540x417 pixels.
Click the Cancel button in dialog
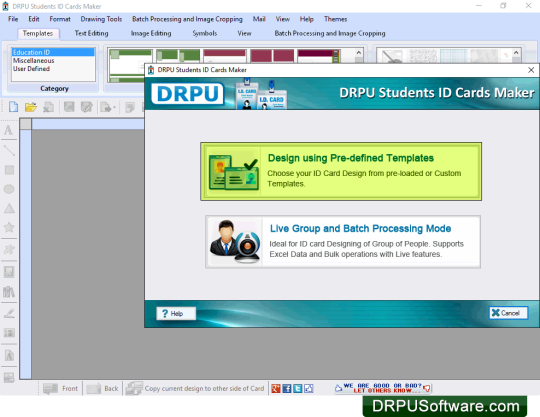[x=508, y=313]
